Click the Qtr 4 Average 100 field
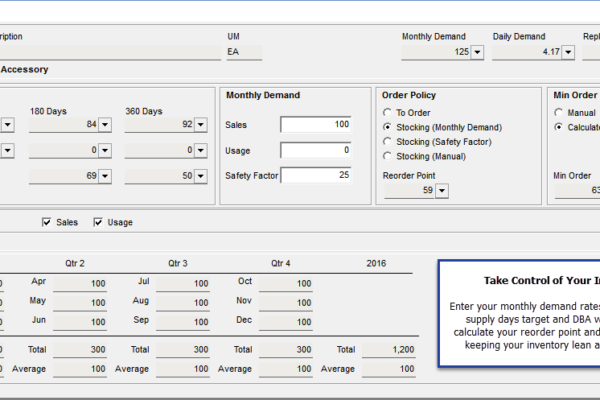600x400 pixels. (x=286, y=369)
